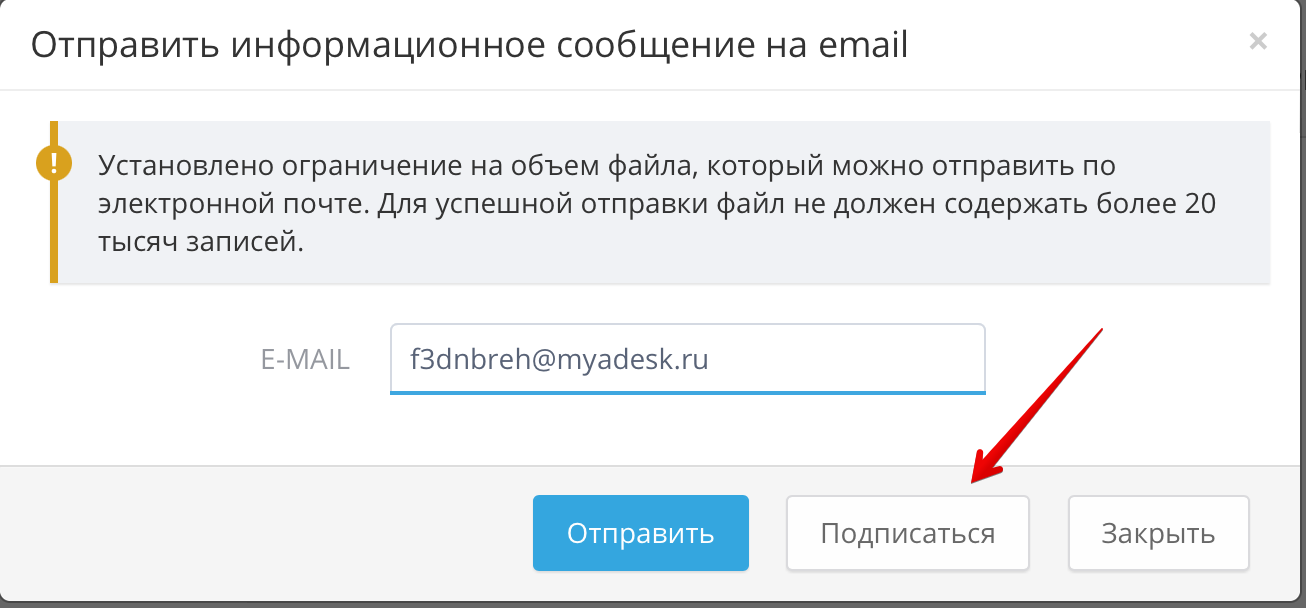1306x608 pixels.
Task: Click the blue Отправить button
Action: click(641, 533)
